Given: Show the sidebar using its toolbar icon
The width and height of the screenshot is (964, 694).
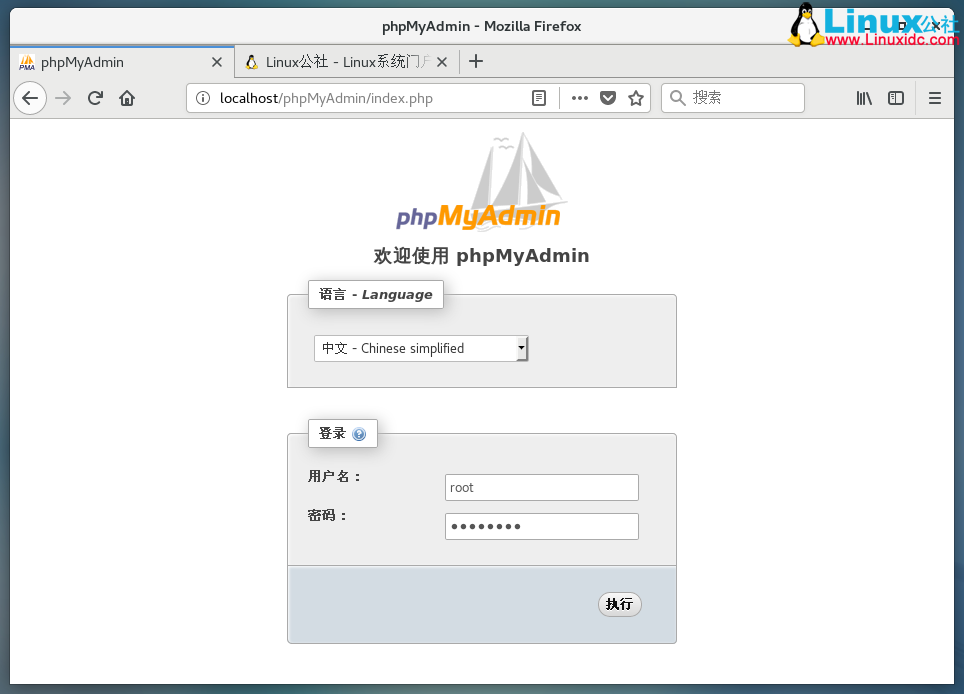Looking at the screenshot, I should click(x=896, y=98).
